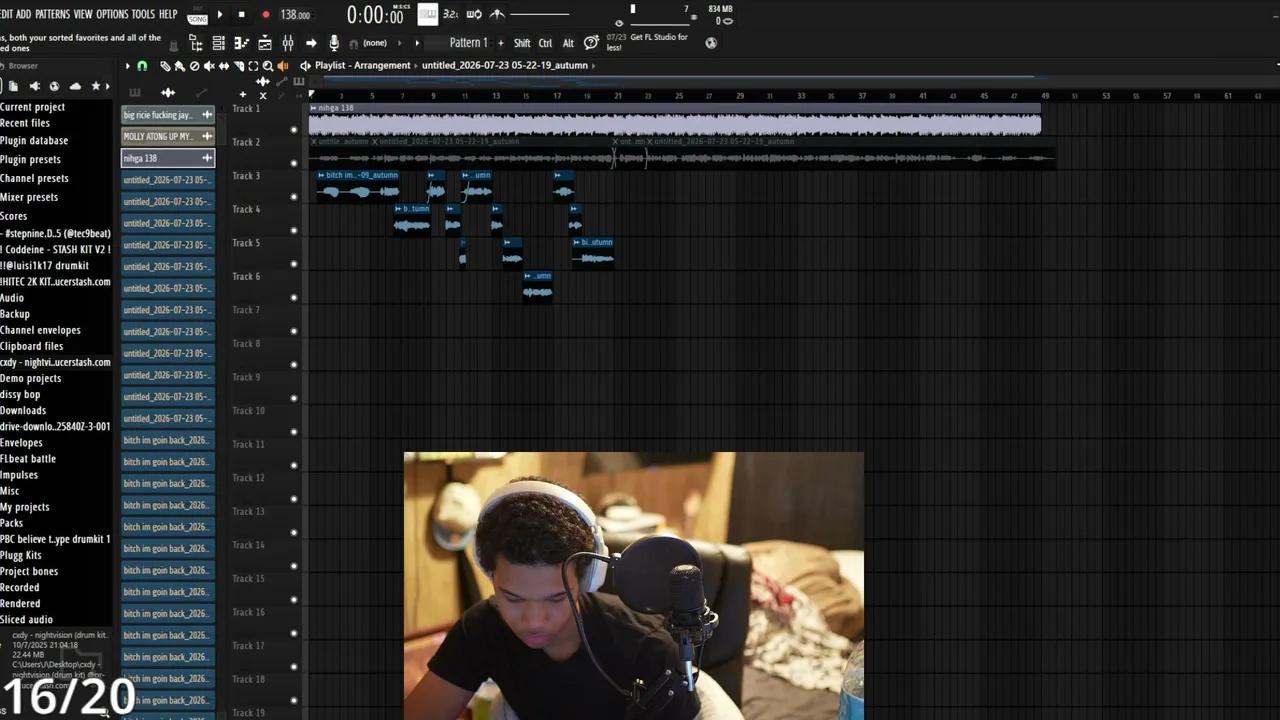
Task: Mute Track 4 with its dot
Action: click(x=294, y=231)
